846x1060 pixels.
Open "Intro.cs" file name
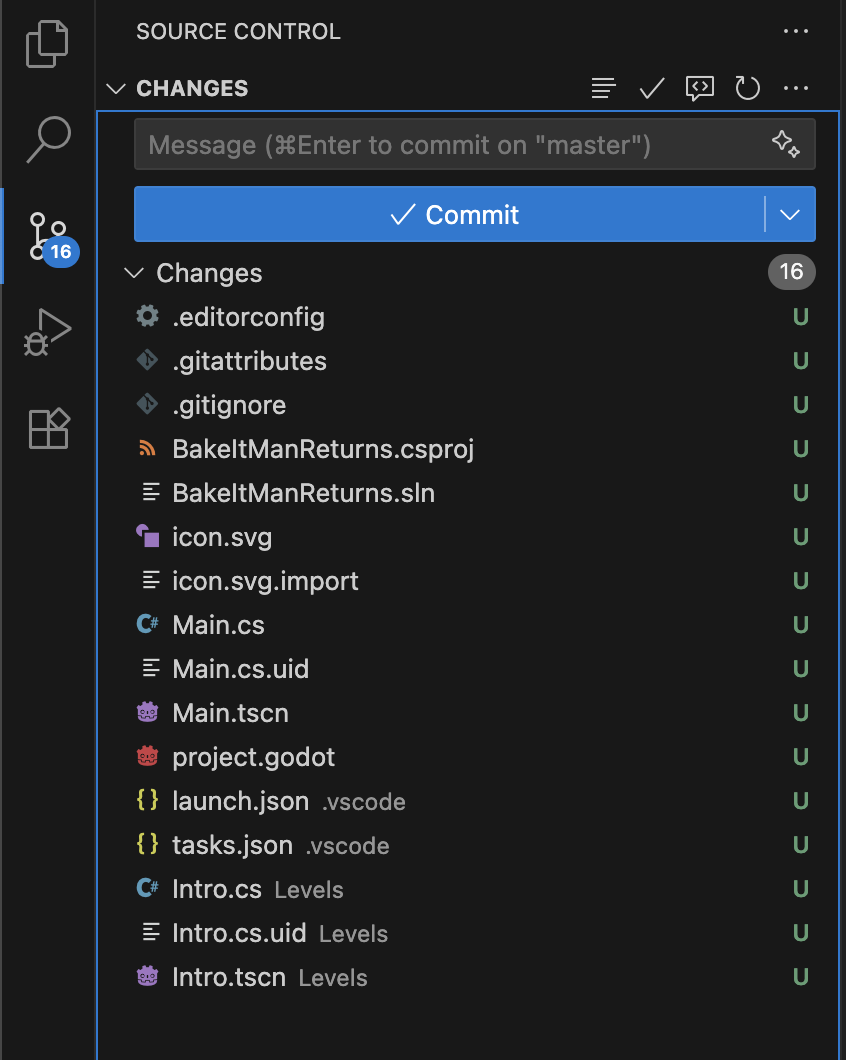(x=217, y=889)
